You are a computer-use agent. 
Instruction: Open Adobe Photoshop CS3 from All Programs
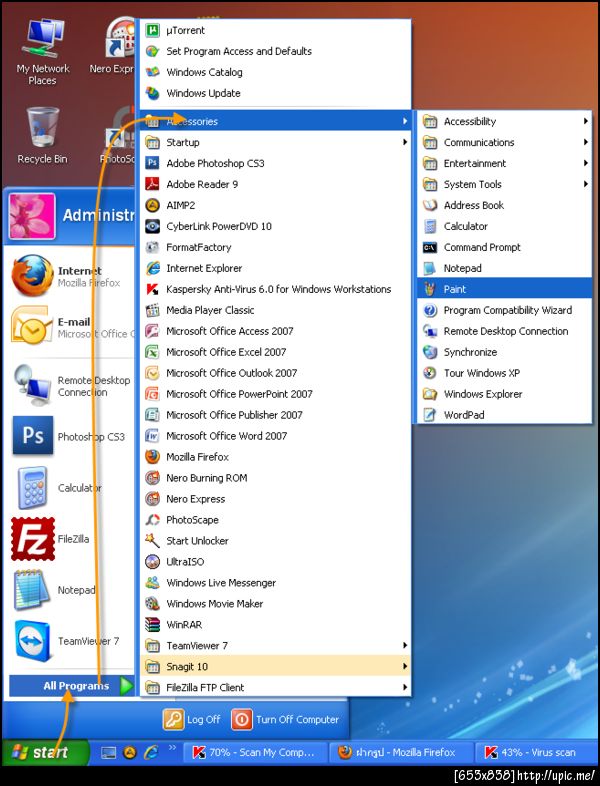[275, 163]
